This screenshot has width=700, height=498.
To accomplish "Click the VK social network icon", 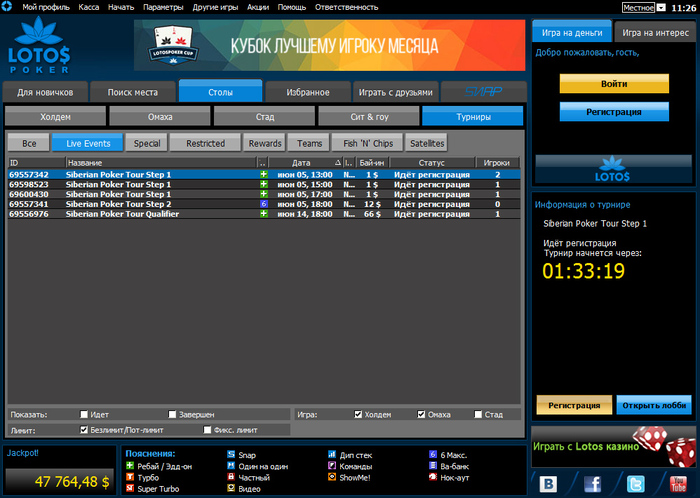I will (x=549, y=484).
